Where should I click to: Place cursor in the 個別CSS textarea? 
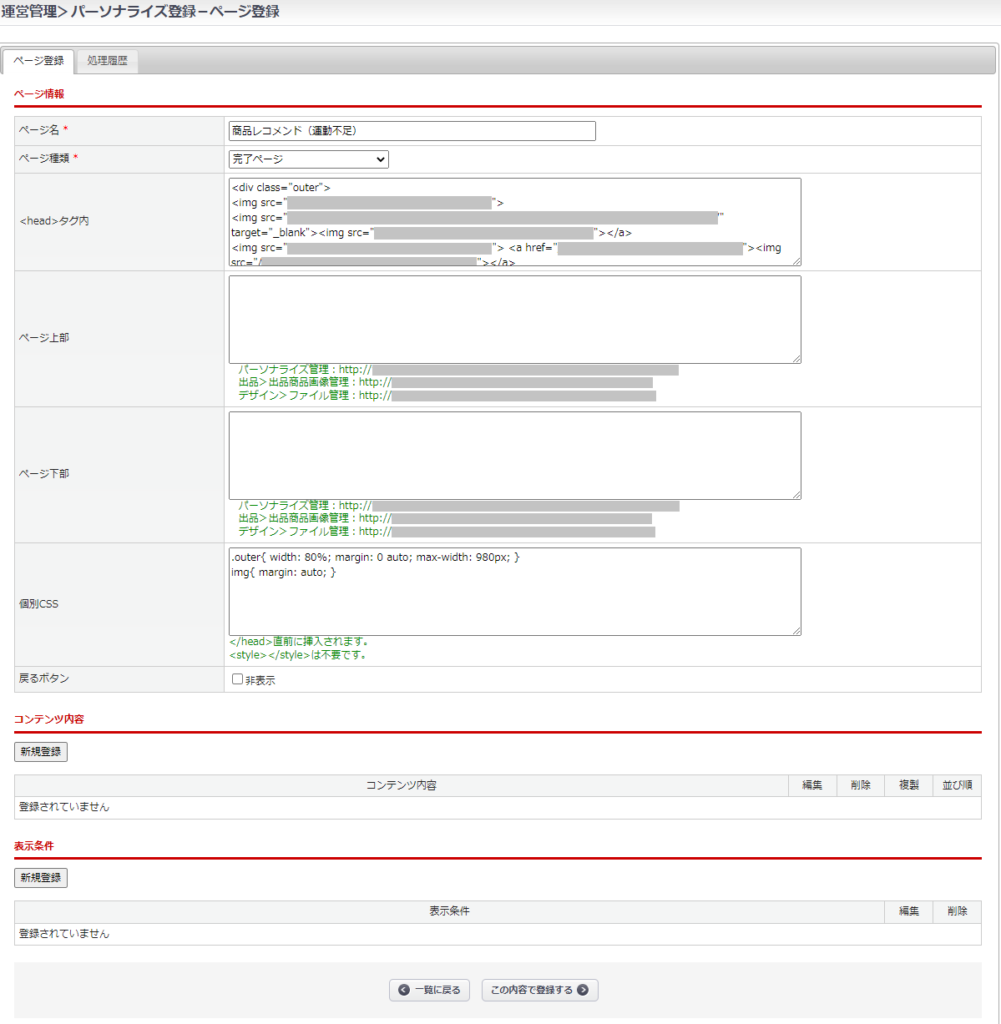click(514, 600)
